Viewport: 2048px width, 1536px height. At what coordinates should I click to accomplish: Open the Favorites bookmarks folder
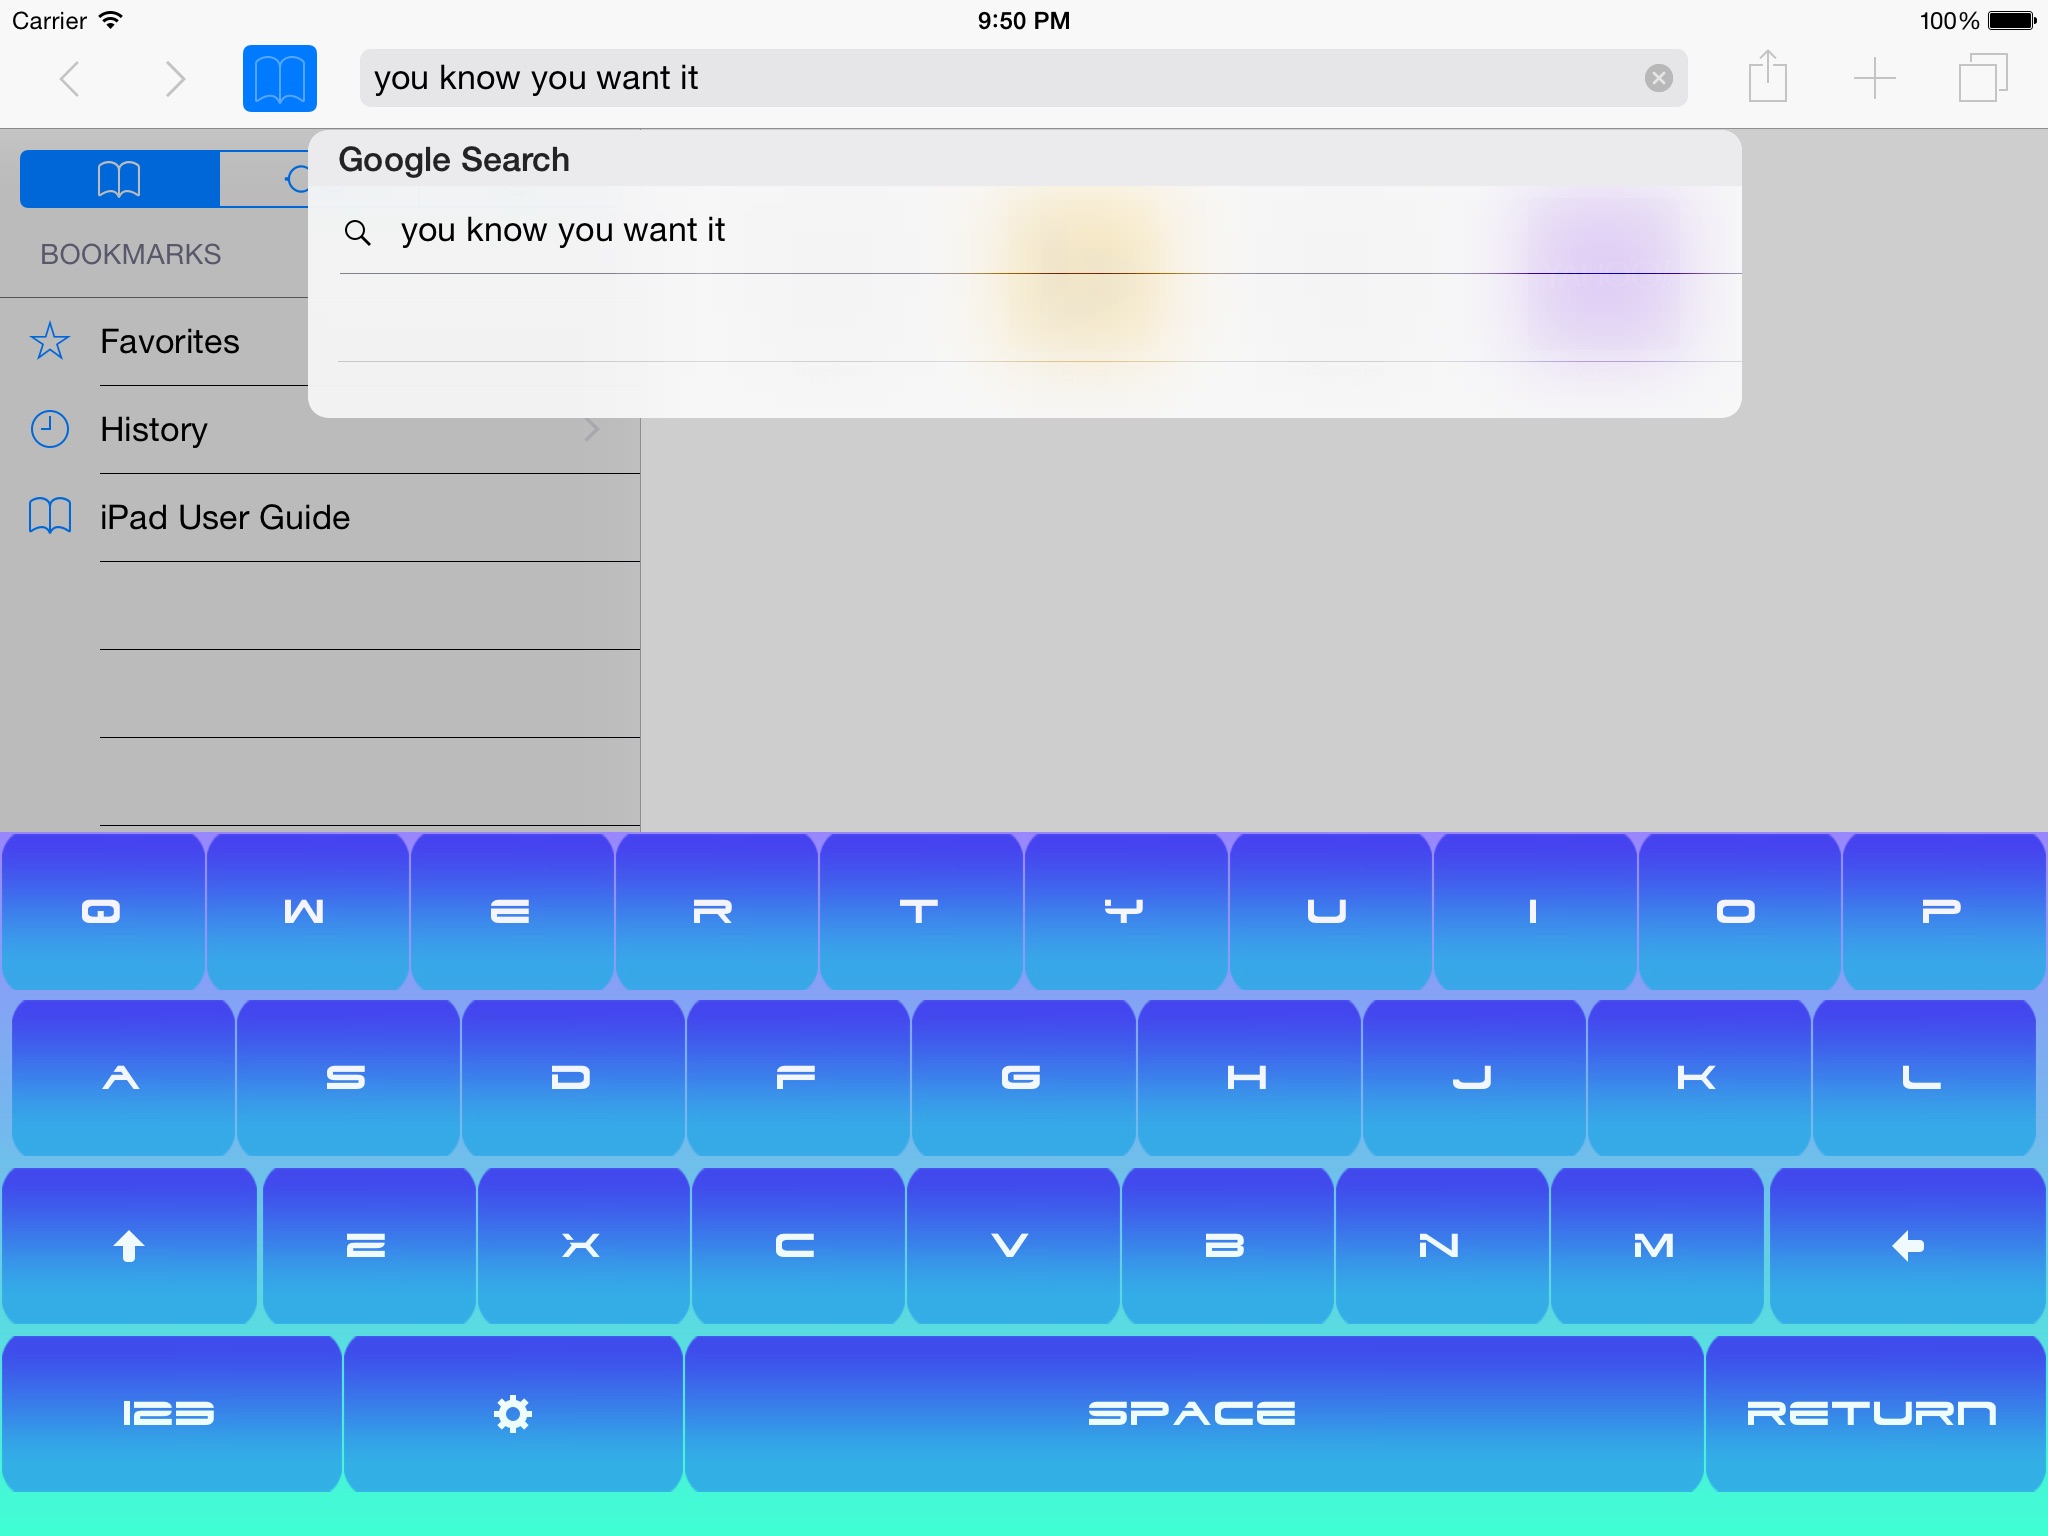(169, 342)
